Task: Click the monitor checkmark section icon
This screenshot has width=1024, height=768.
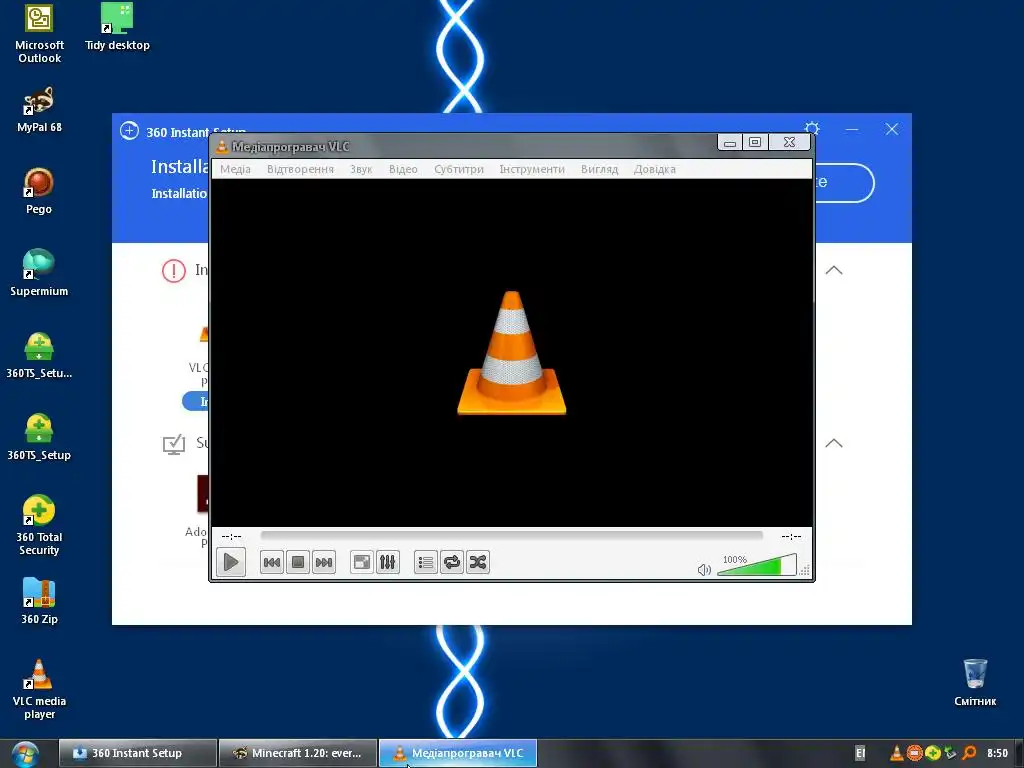Action: 174,444
